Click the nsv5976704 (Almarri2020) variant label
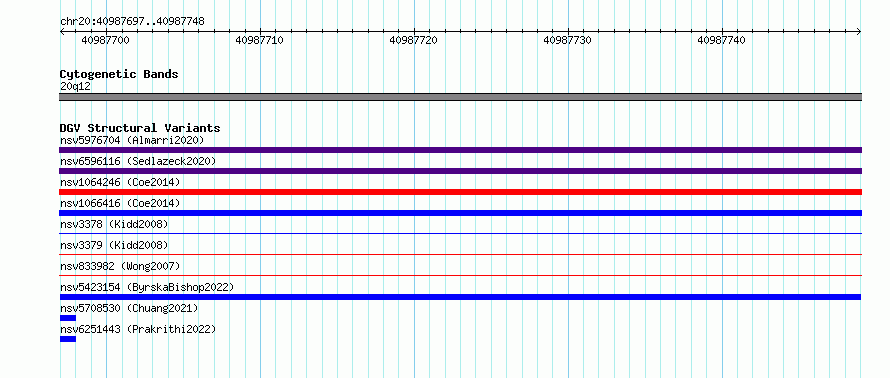Screen dimensions: 890x378 [132, 140]
